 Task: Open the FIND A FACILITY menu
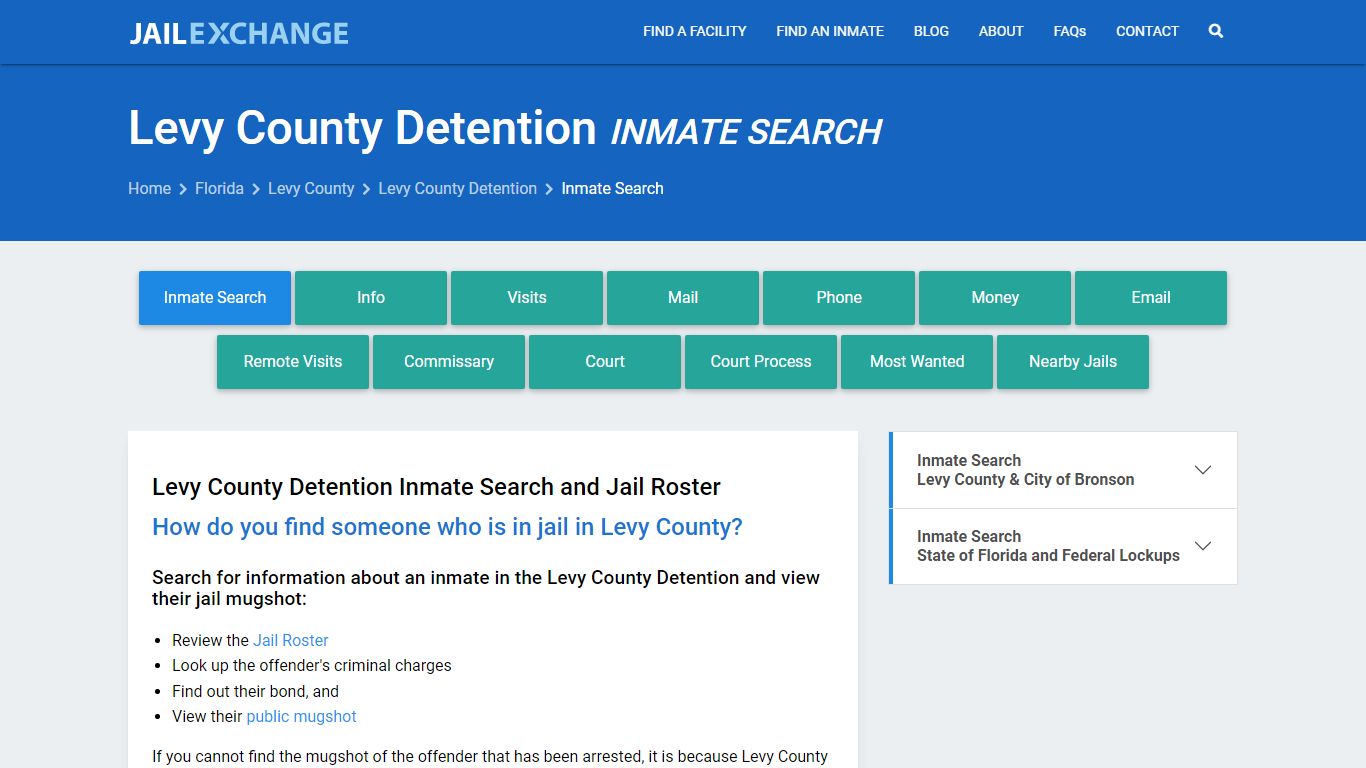coord(694,31)
